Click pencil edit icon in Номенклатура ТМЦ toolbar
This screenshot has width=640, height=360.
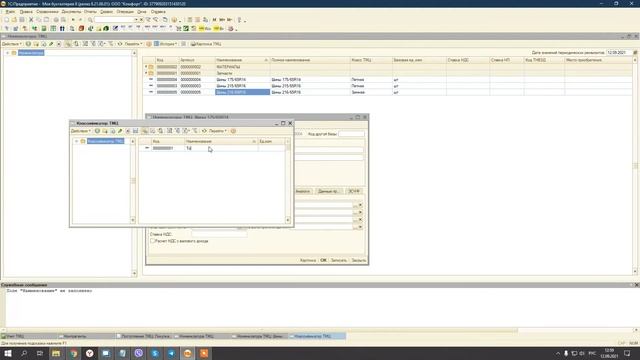(51, 44)
